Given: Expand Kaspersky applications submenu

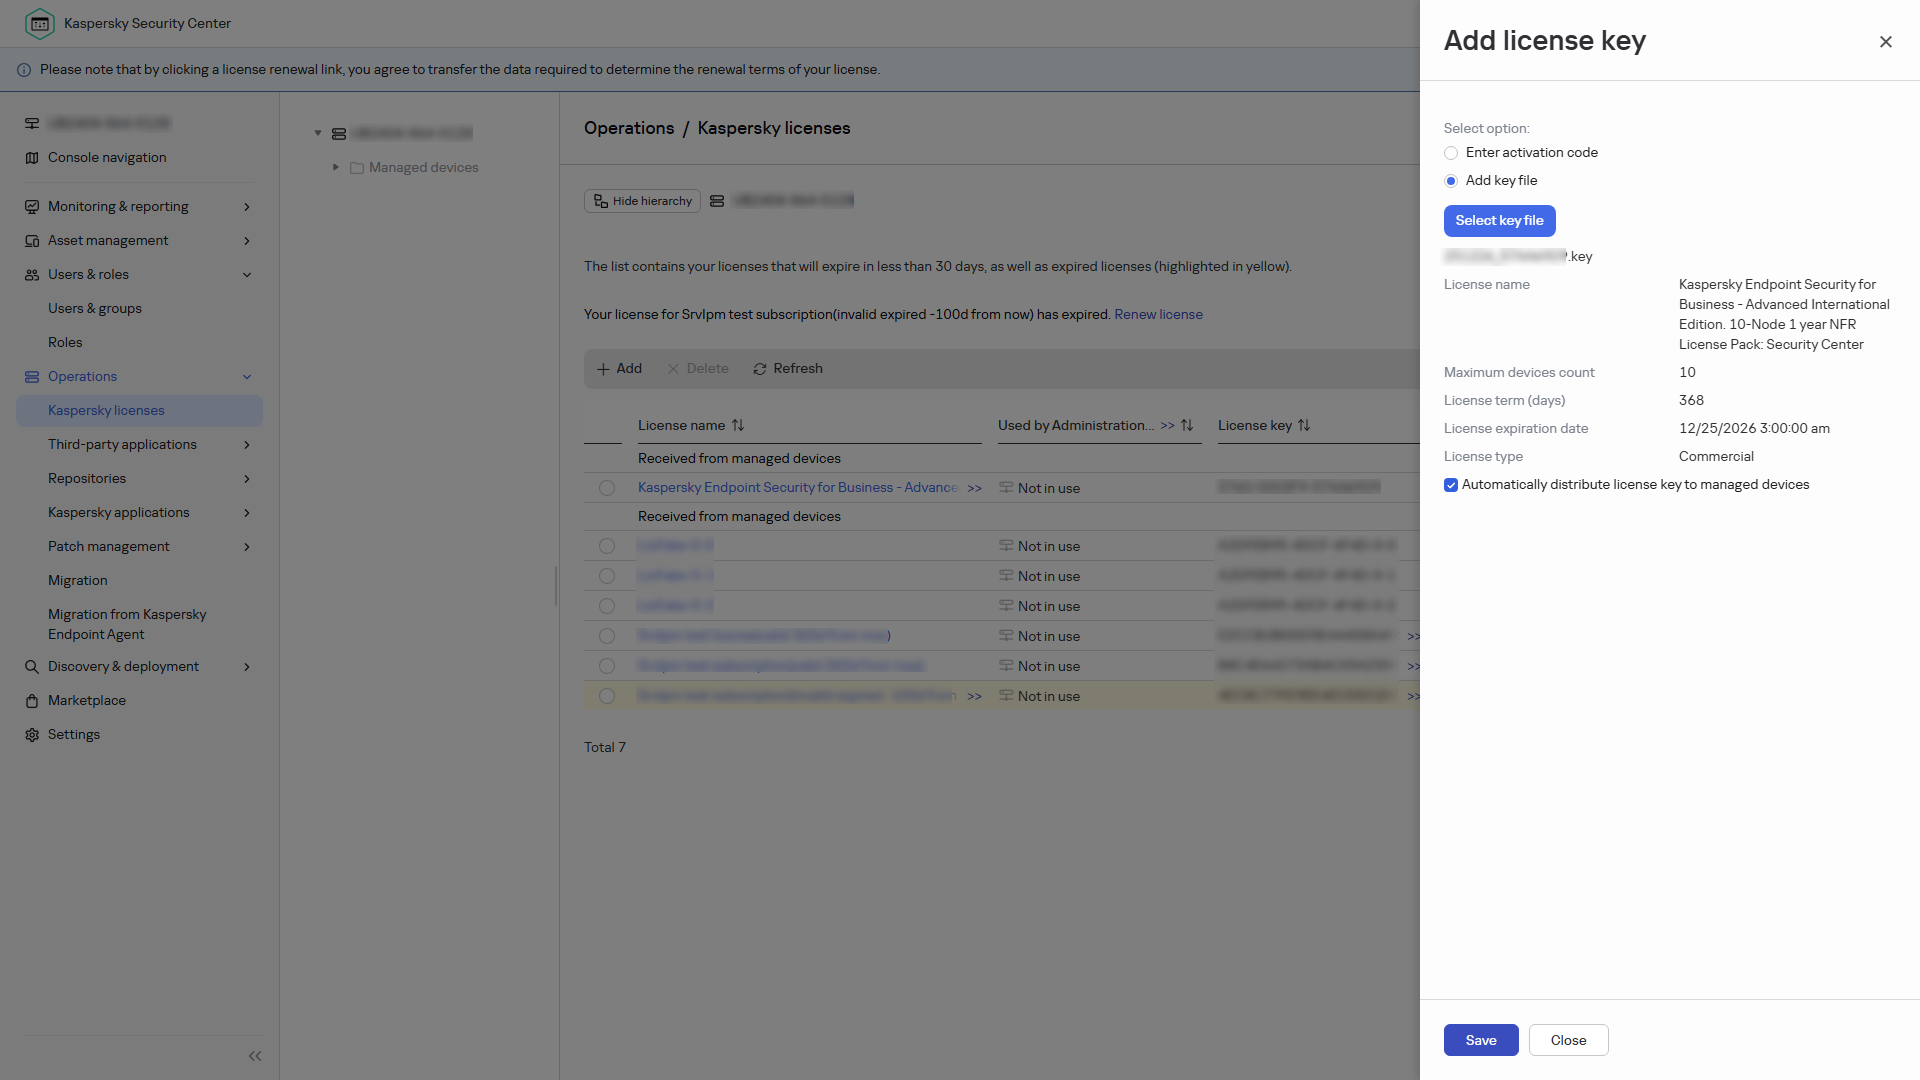Looking at the screenshot, I should pyautogui.click(x=247, y=513).
